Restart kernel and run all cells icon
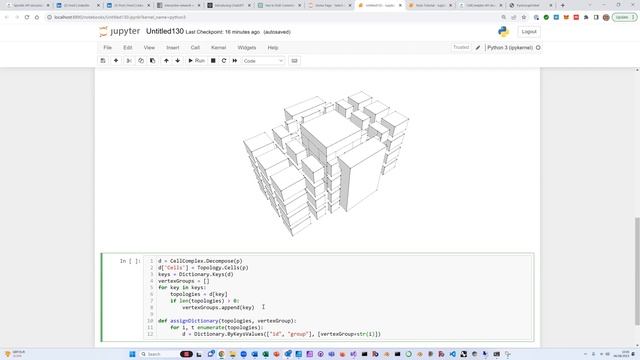640x360 pixels. coord(235,61)
